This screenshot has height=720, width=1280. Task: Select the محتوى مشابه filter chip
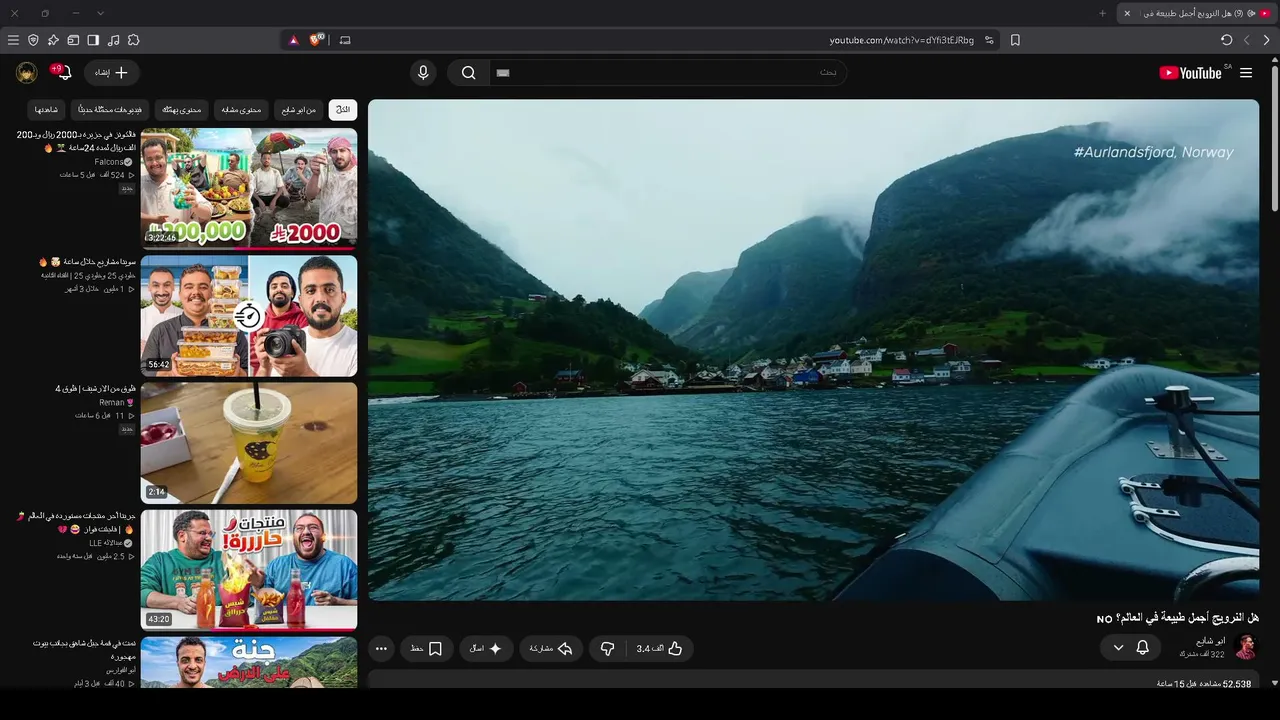pyautogui.click(x=241, y=109)
